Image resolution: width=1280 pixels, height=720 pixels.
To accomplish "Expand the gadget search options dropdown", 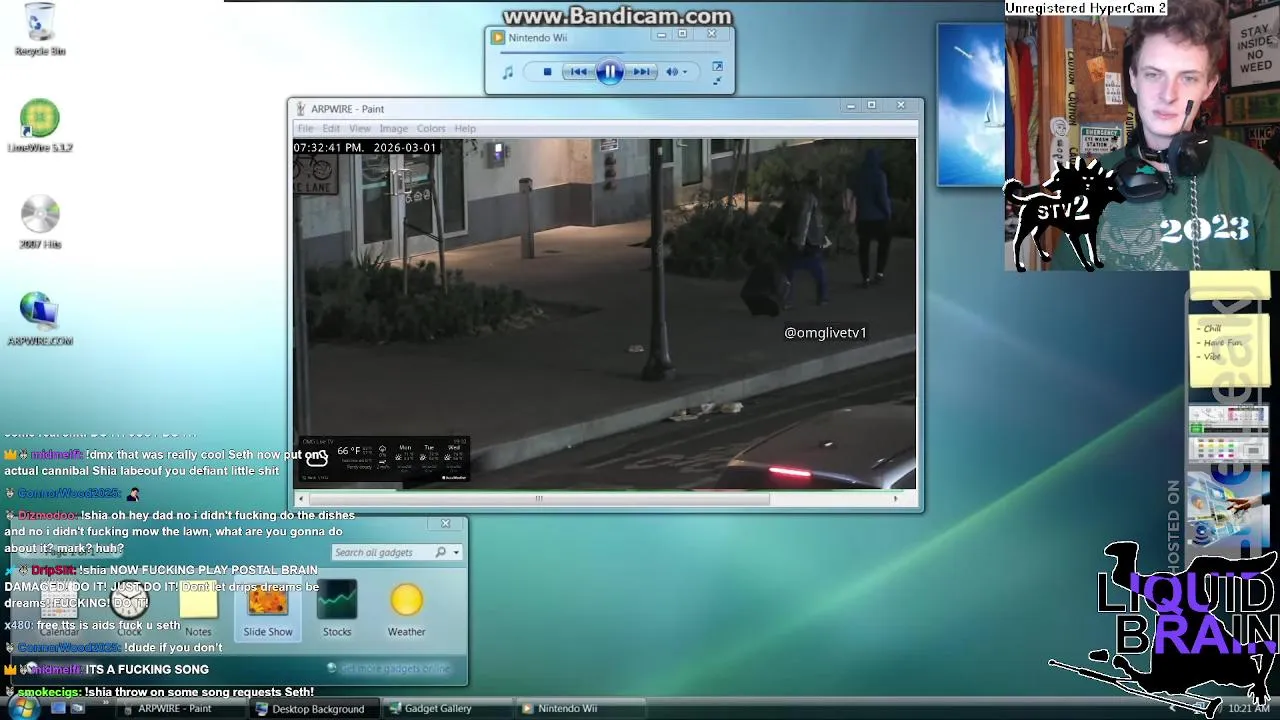I will coord(456,552).
